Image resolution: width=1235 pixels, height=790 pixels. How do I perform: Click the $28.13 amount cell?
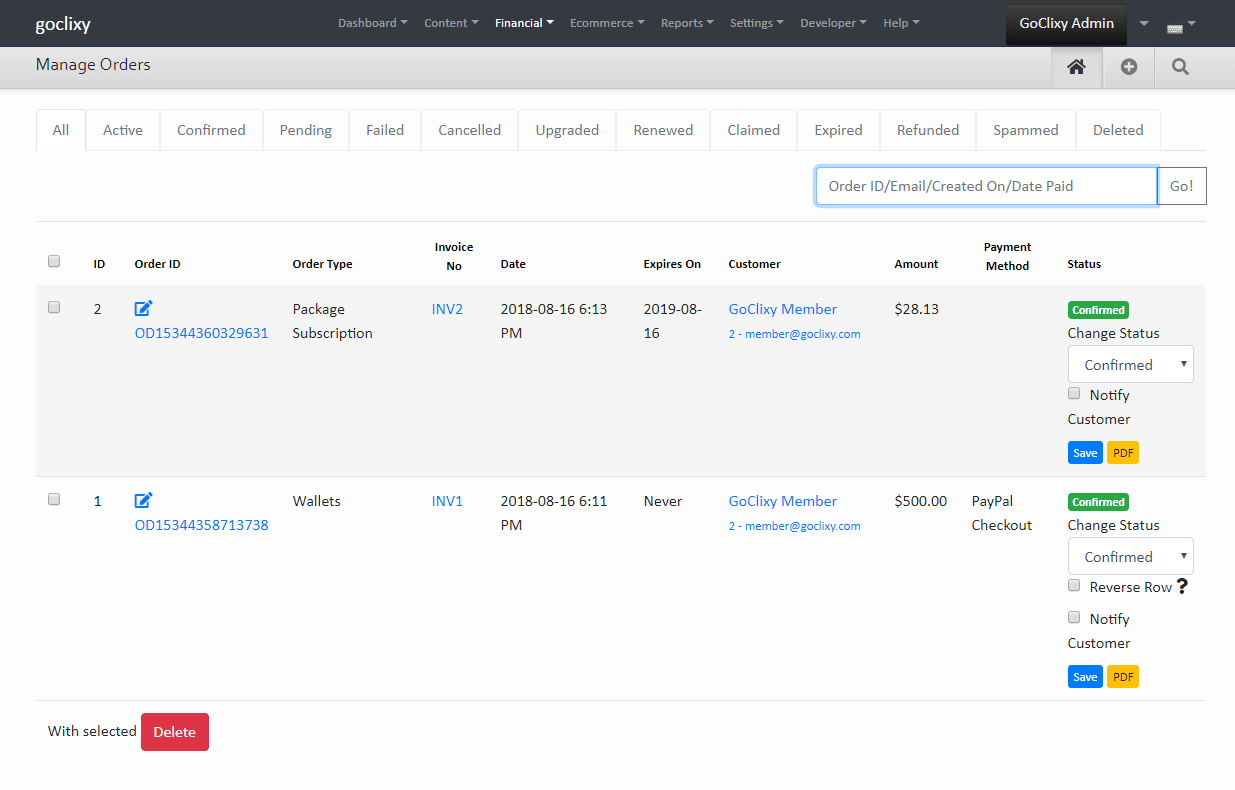click(x=917, y=309)
